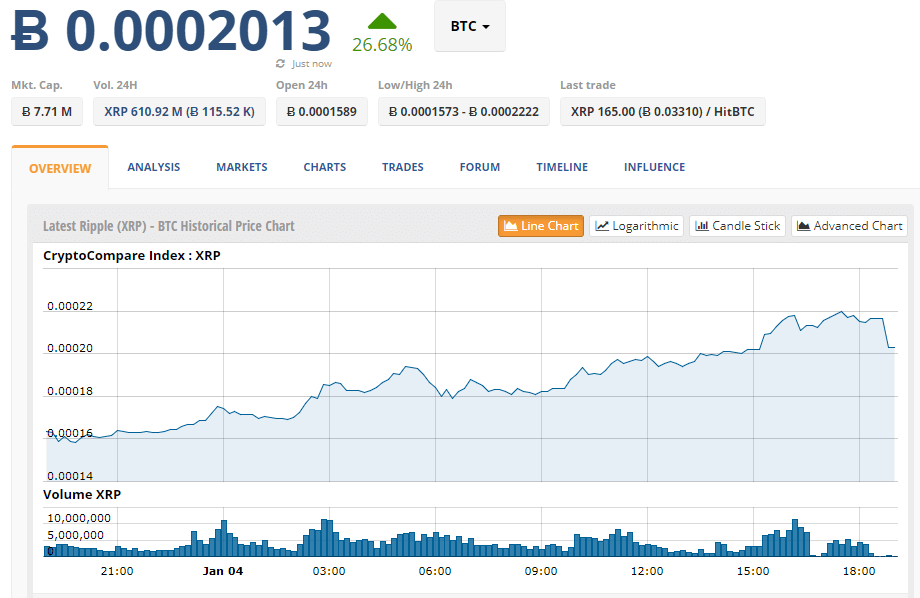The image size is (920, 598).
Task: Open the Markets tab
Action: (242, 167)
